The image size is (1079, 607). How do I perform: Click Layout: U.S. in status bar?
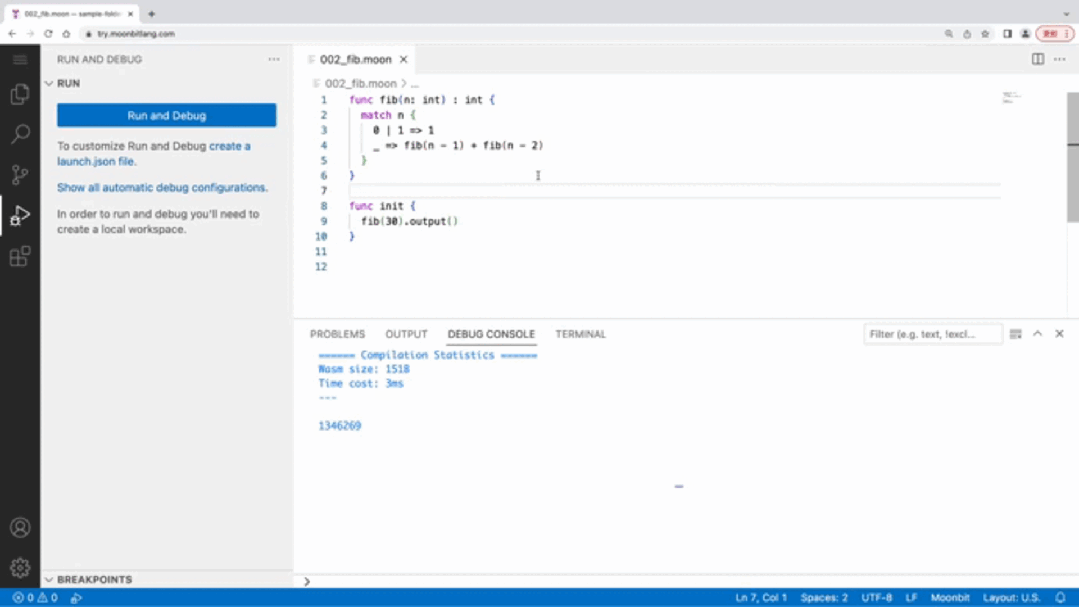click(1011, 597)
